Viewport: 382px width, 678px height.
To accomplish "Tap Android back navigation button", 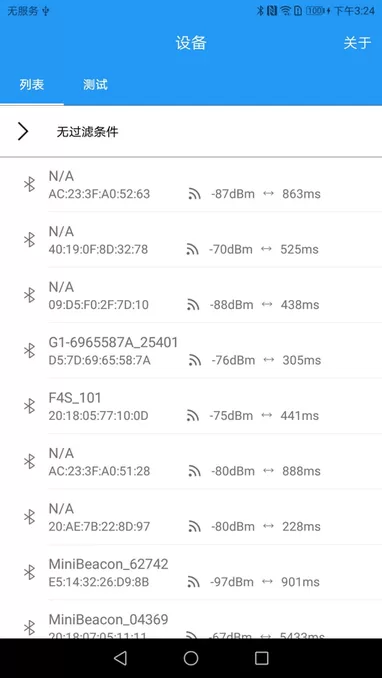I will point(120,658).
